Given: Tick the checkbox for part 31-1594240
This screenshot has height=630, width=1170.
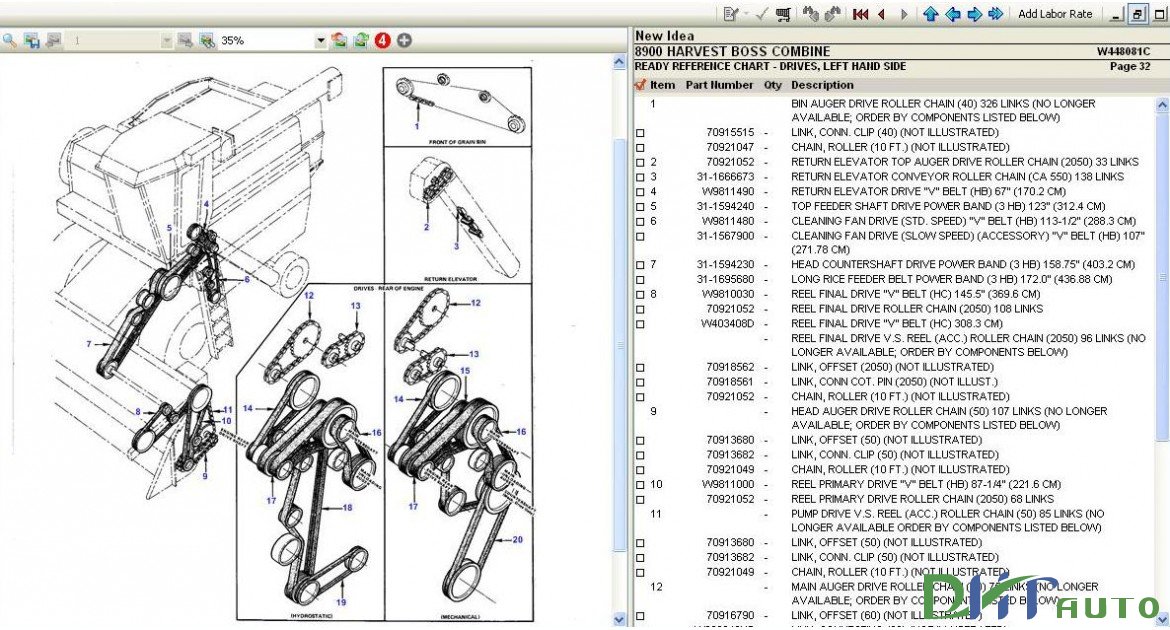Looking at the screenshot, I should (640, 207).
